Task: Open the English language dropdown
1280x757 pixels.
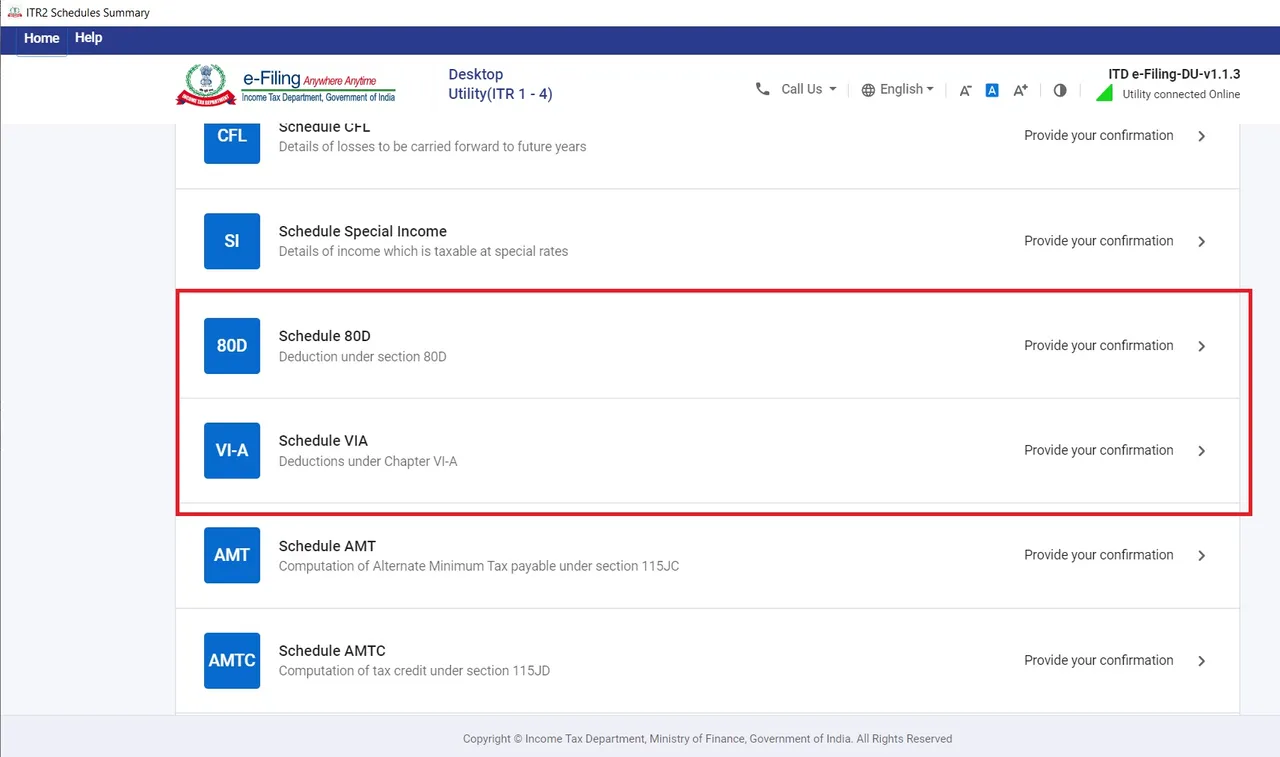Action: tap(906, 89)
